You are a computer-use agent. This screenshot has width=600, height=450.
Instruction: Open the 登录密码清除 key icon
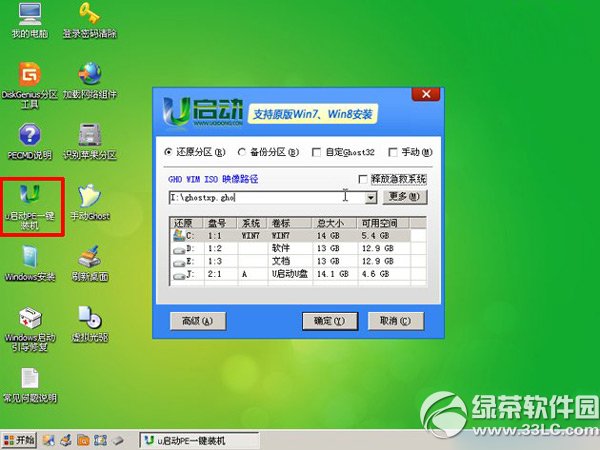coord(90,20)
